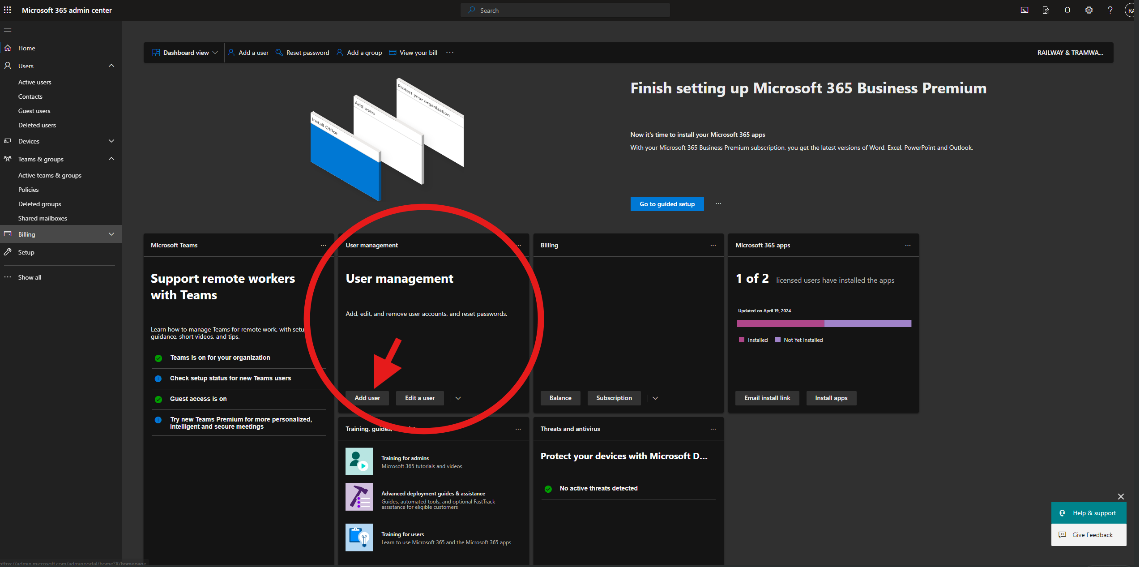Click the Balance button on Billing card

[560, 398]
